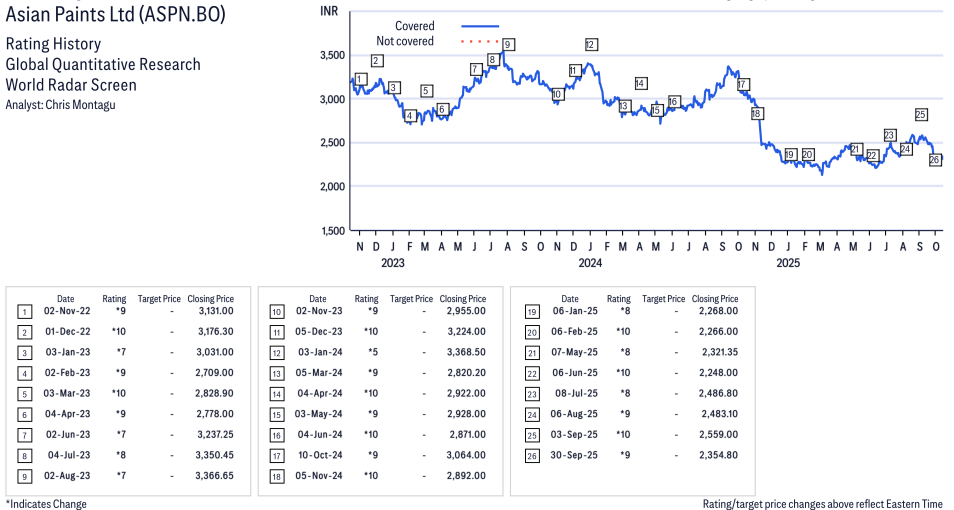
Task: Select the table row dated 30-Sep-25
Action: click(x=632, y=455)
